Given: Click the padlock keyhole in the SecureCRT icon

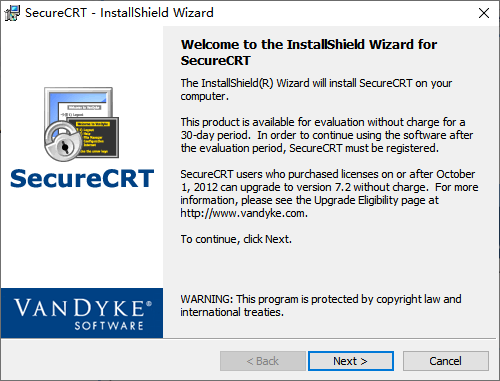Looking at the screenshot, I should click(64, 146).
